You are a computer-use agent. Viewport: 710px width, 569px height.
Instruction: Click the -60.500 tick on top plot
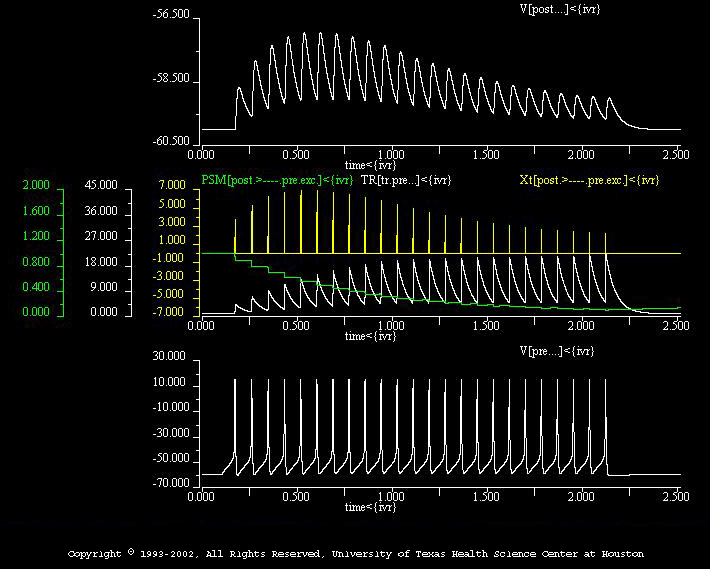pyautogui.click(x=170, y=142)
